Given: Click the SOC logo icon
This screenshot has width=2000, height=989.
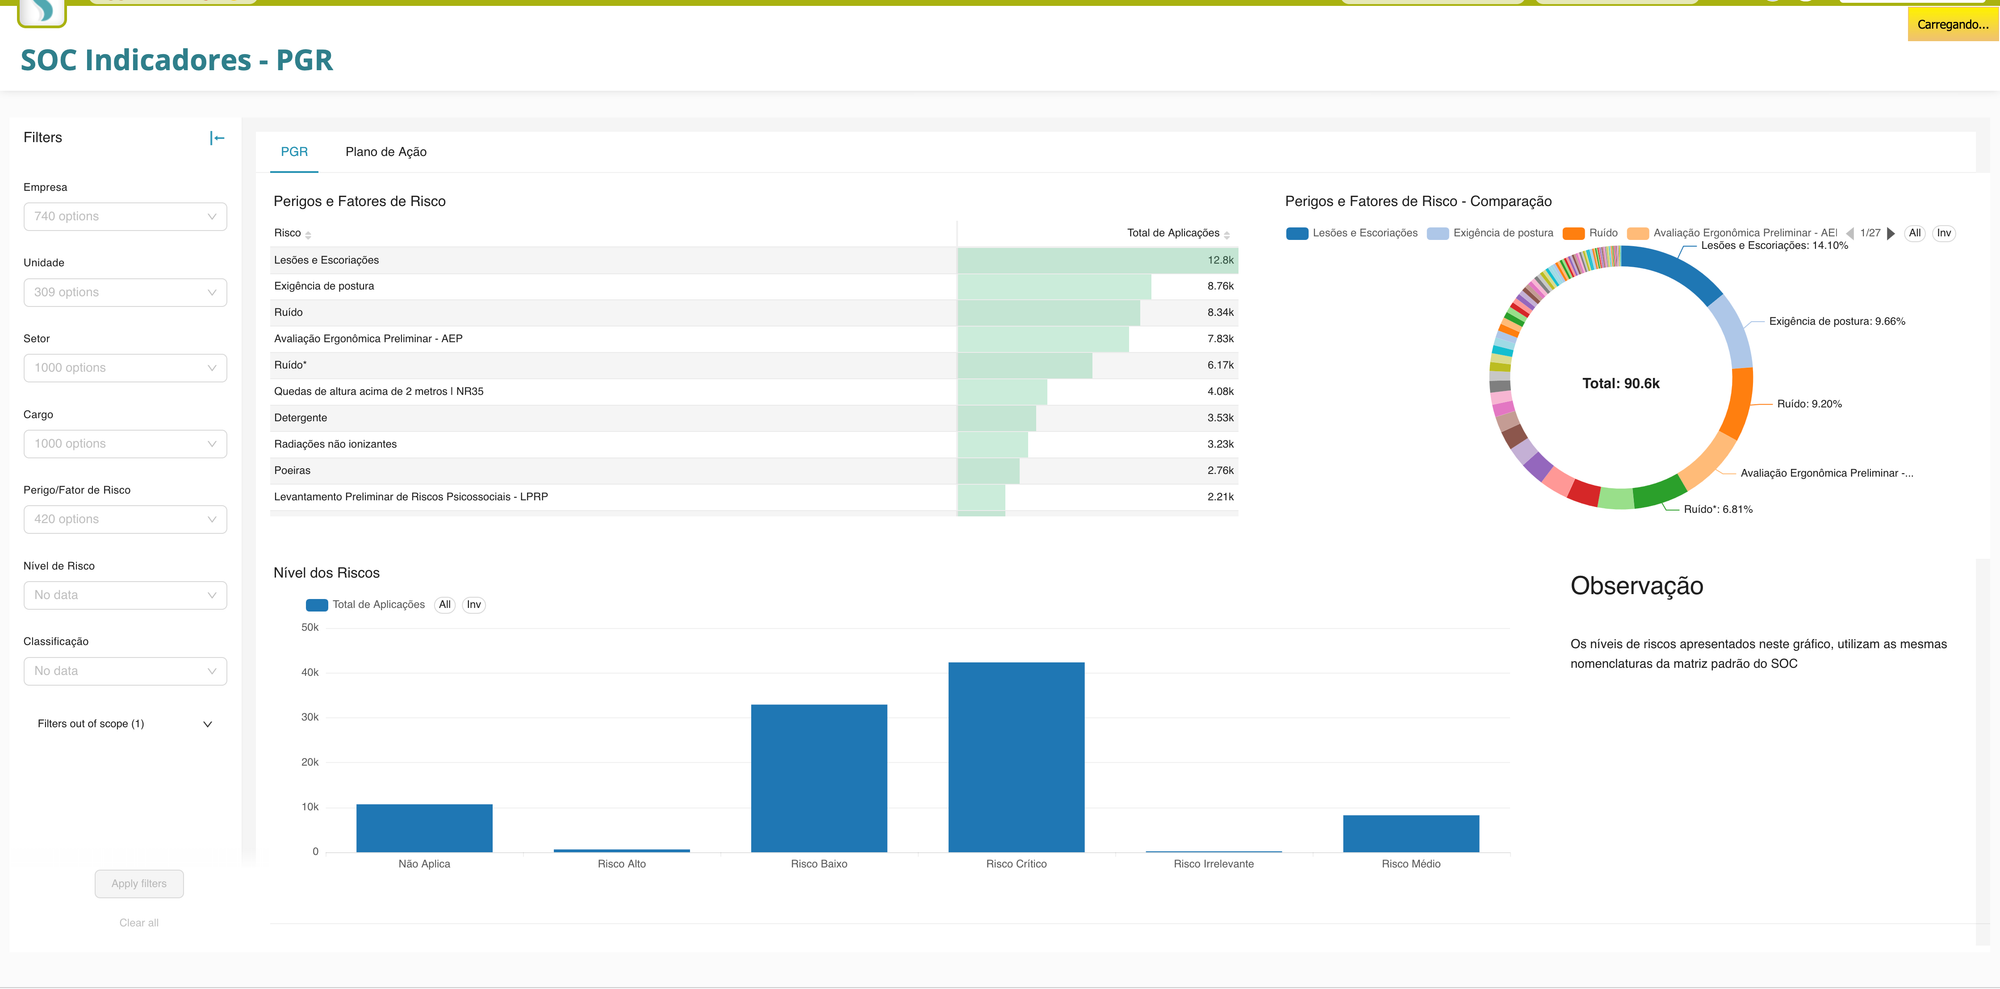Looking at the screenshot, I should pyautogui.click(x=42, y=12).
